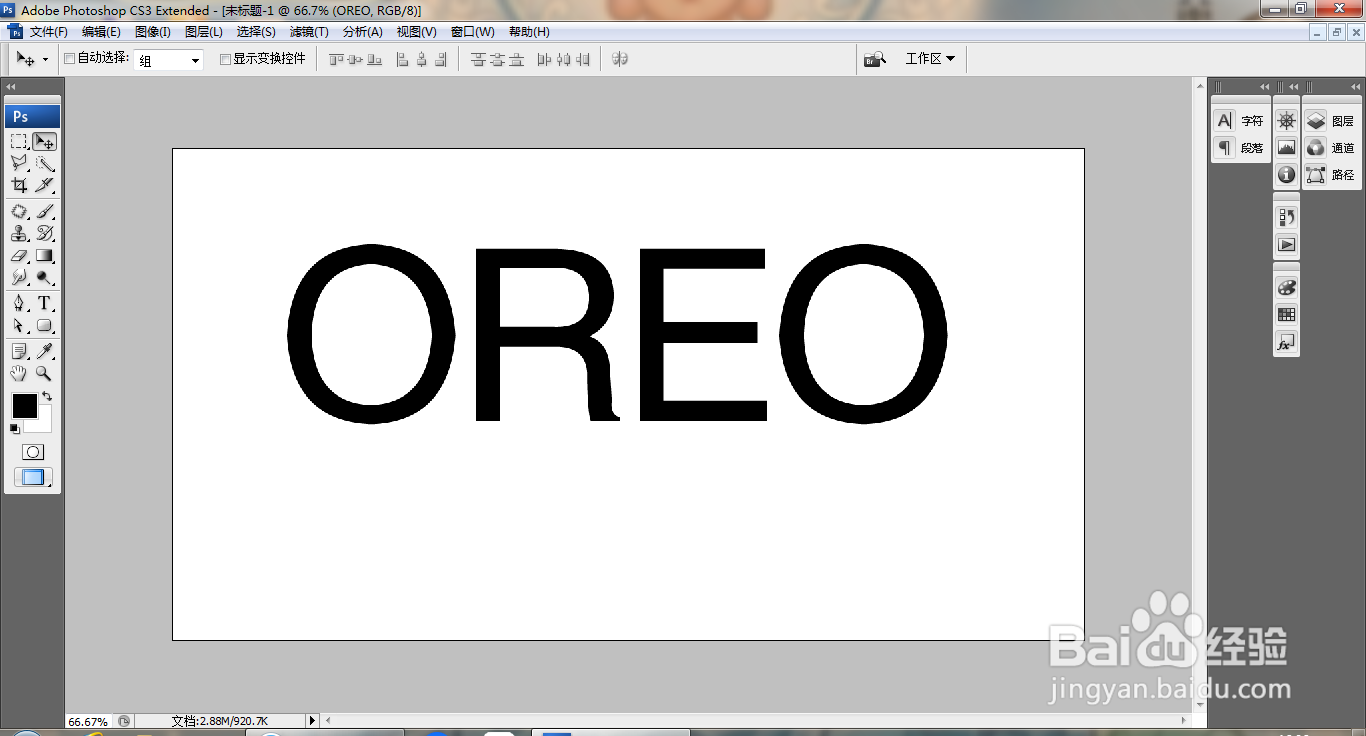The height and width of the screenshot is (736, 1366).
Task: Open the 图层 layers panel
Action: tap(1331, 121)
